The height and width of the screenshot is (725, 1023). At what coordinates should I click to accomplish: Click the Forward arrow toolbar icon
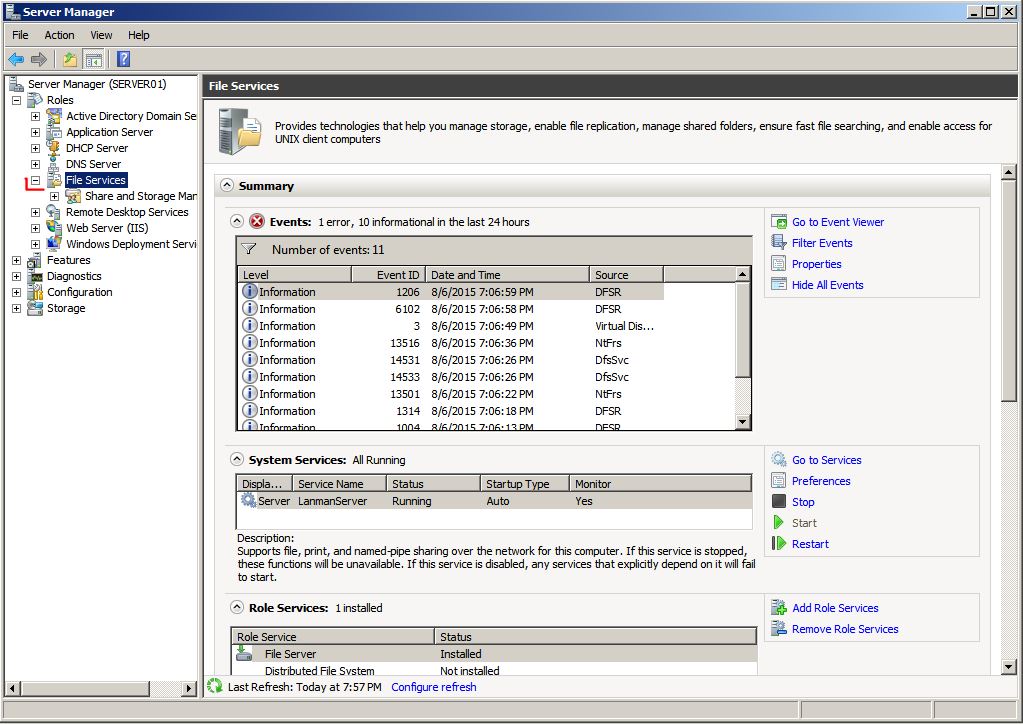point(39,59)
